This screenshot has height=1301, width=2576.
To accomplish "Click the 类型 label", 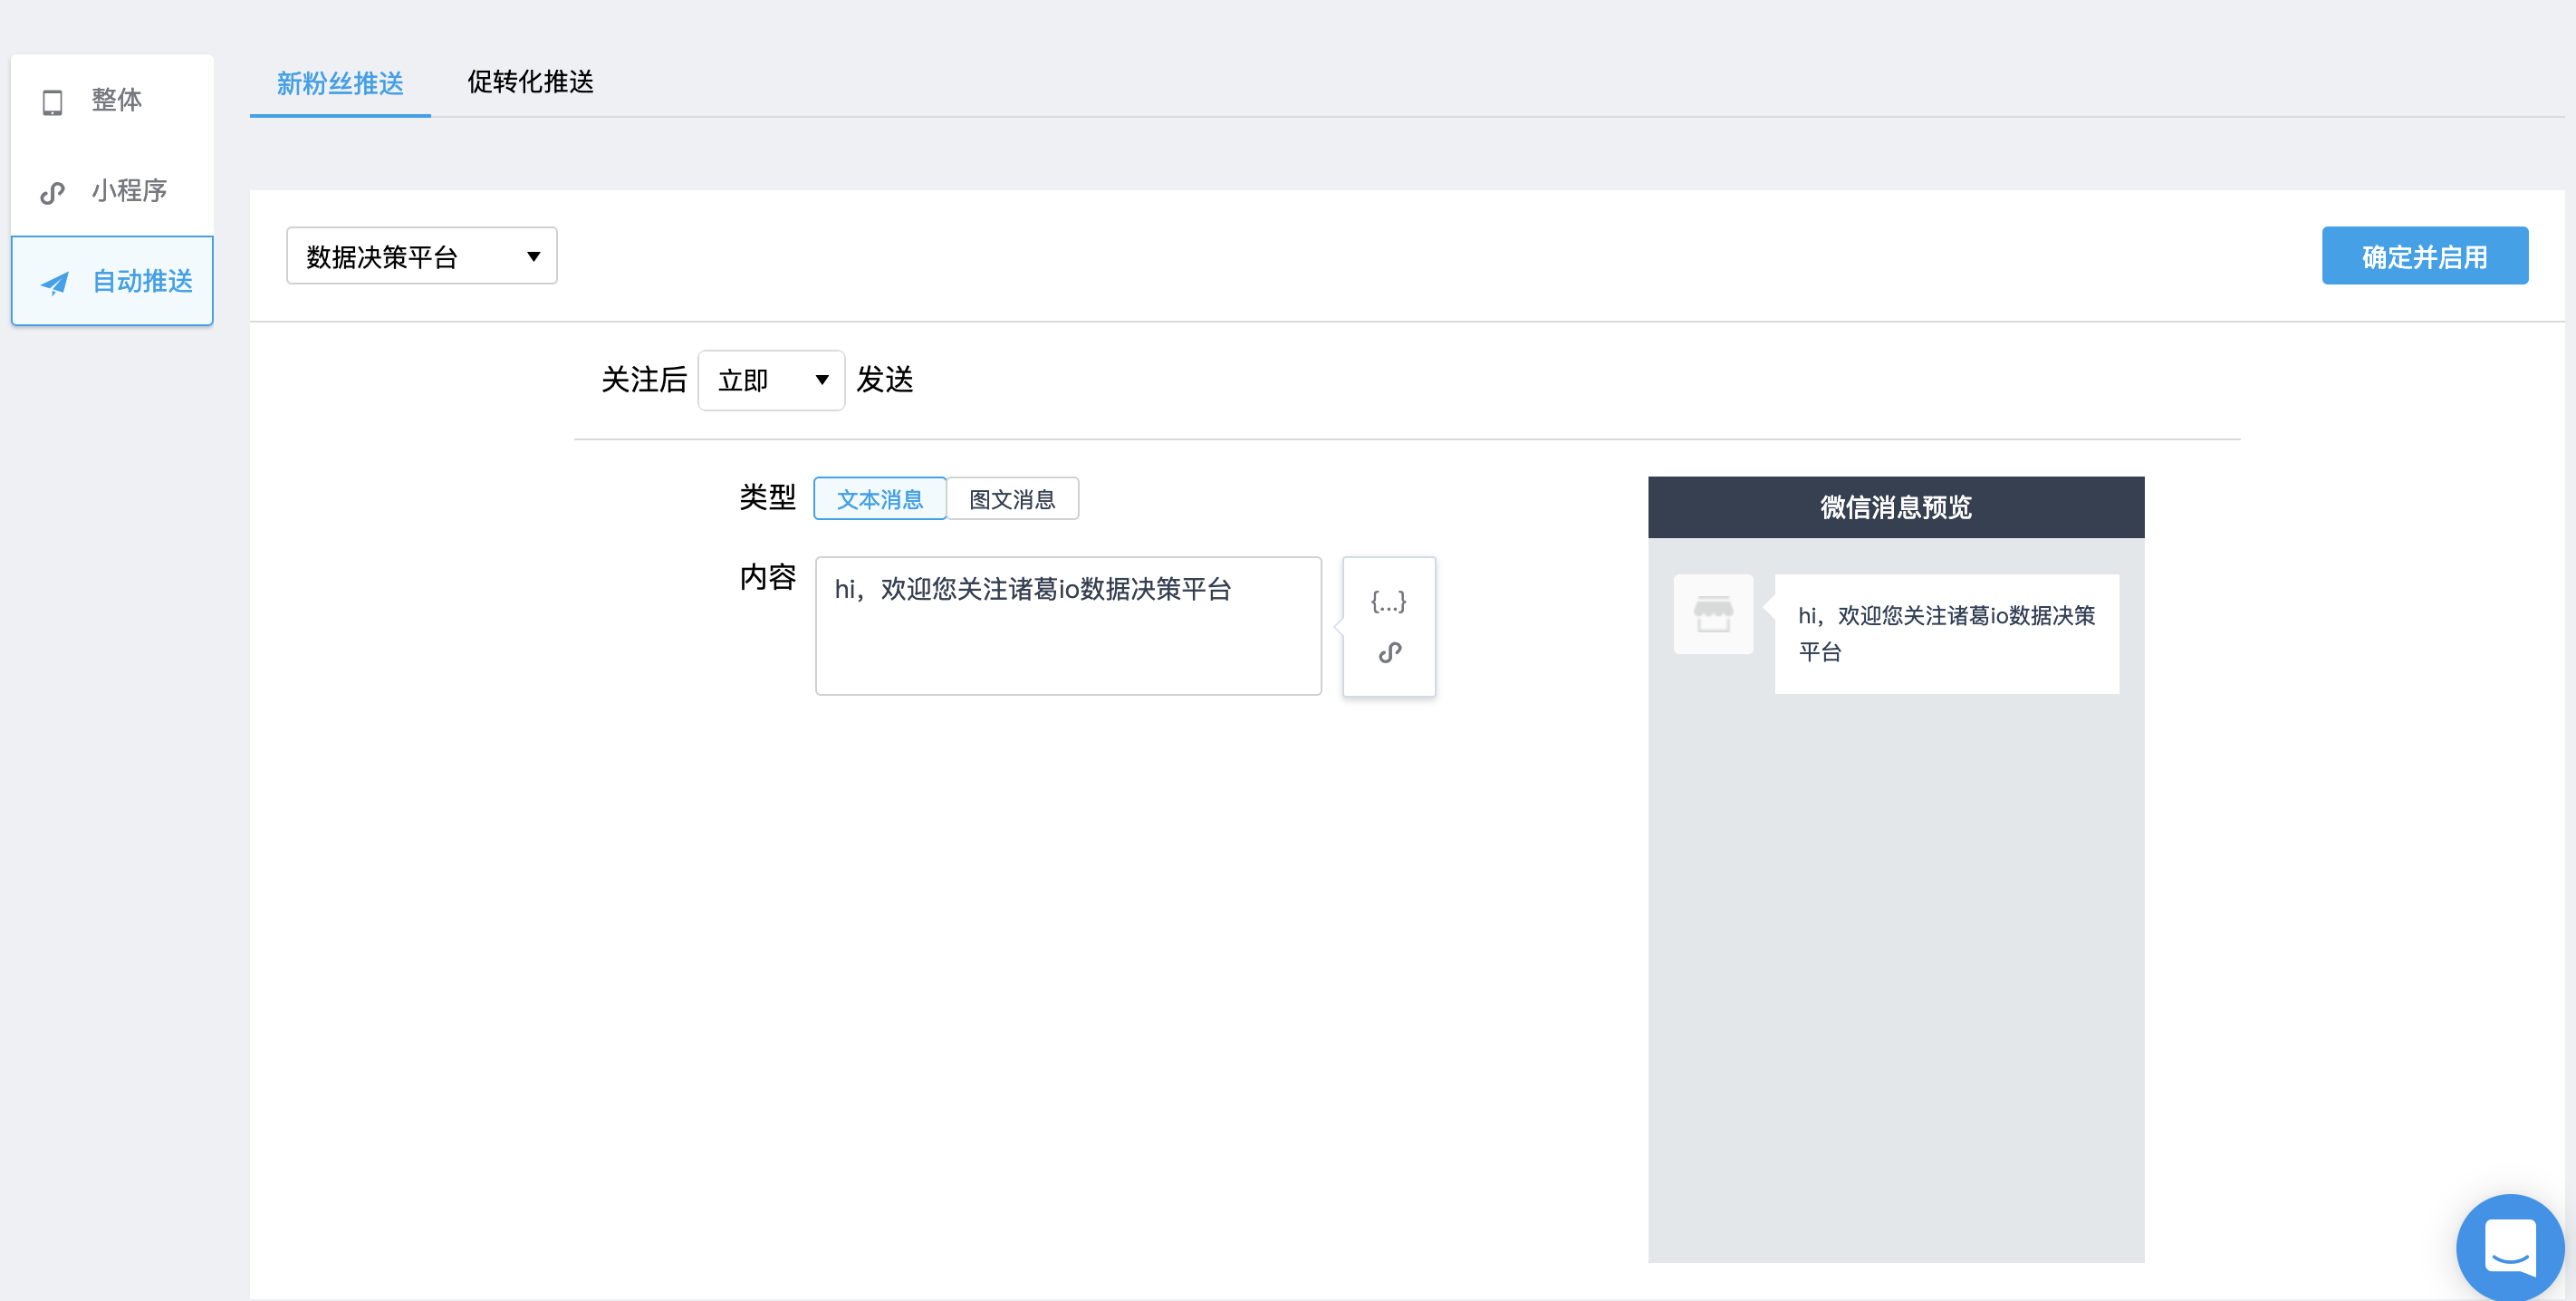I will pos(767,497).
